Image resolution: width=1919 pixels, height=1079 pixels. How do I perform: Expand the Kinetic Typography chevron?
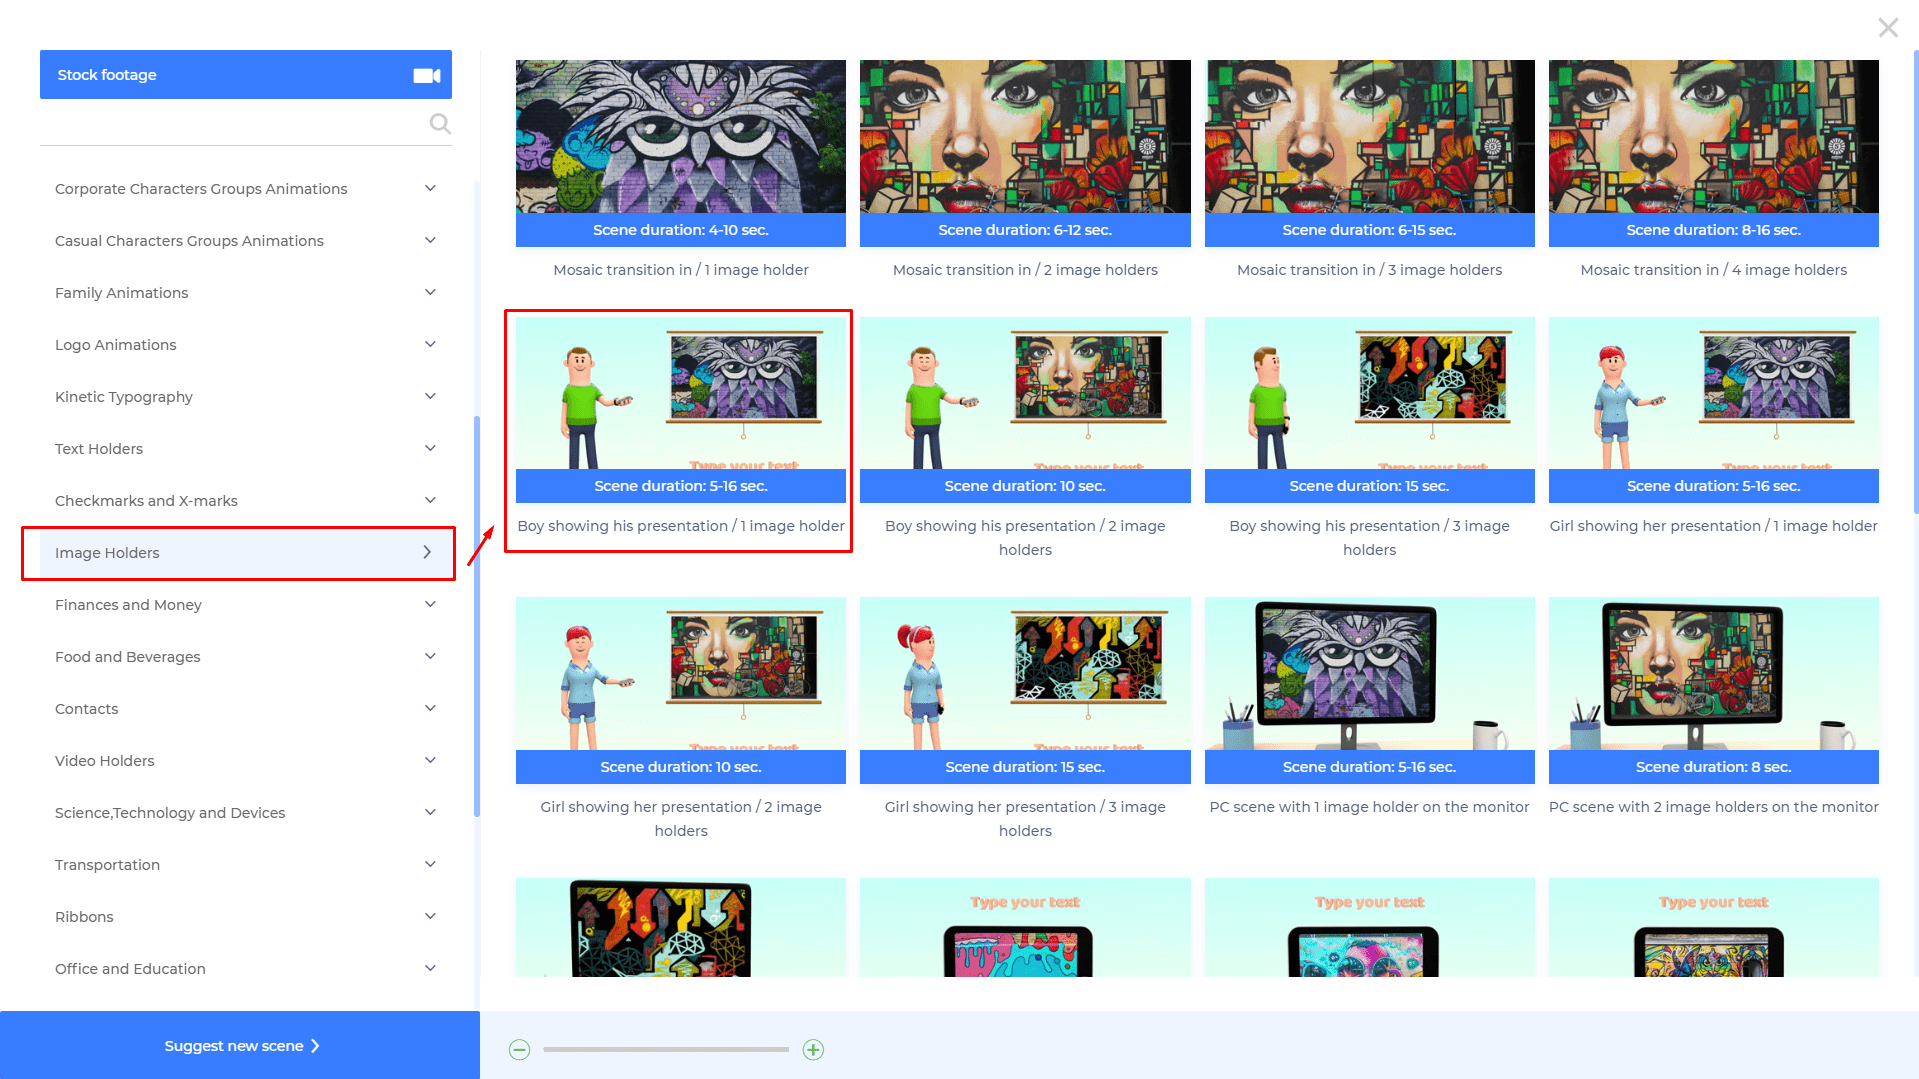(430, 397)
